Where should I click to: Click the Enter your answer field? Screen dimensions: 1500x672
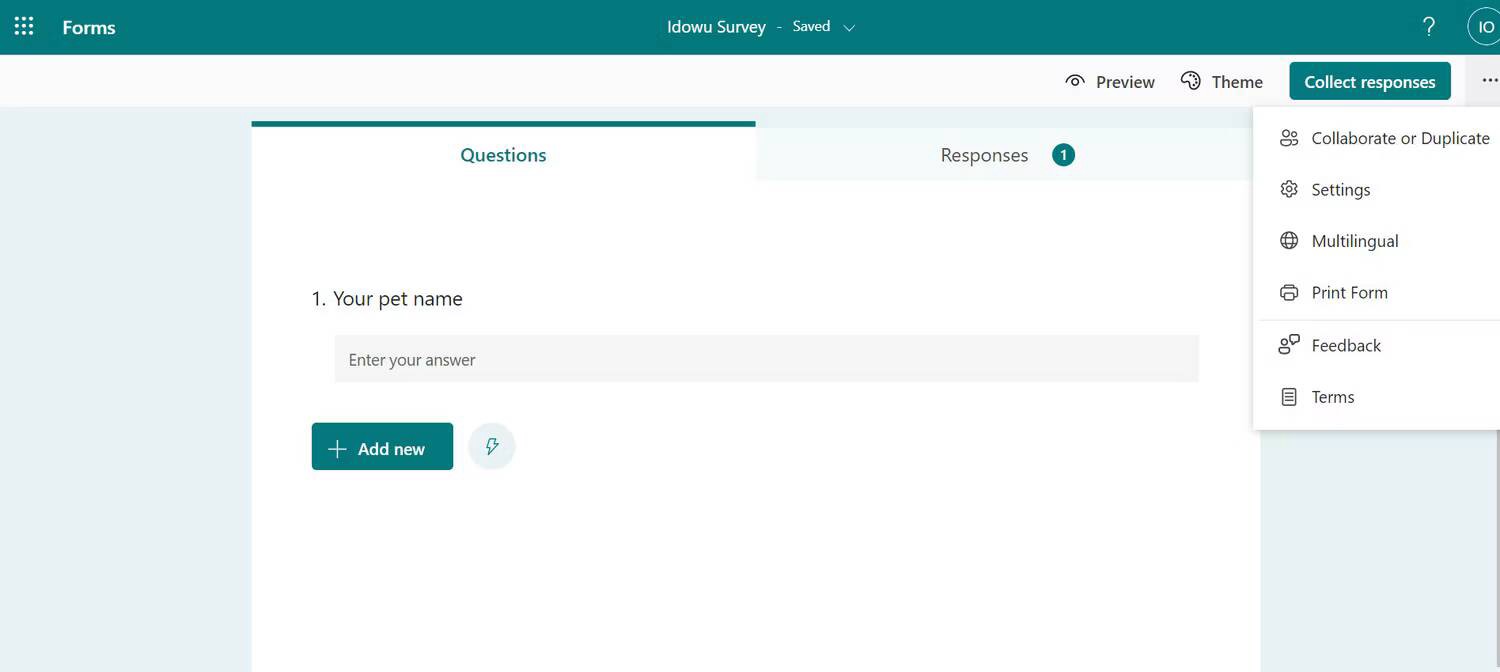tap(766, 360)
